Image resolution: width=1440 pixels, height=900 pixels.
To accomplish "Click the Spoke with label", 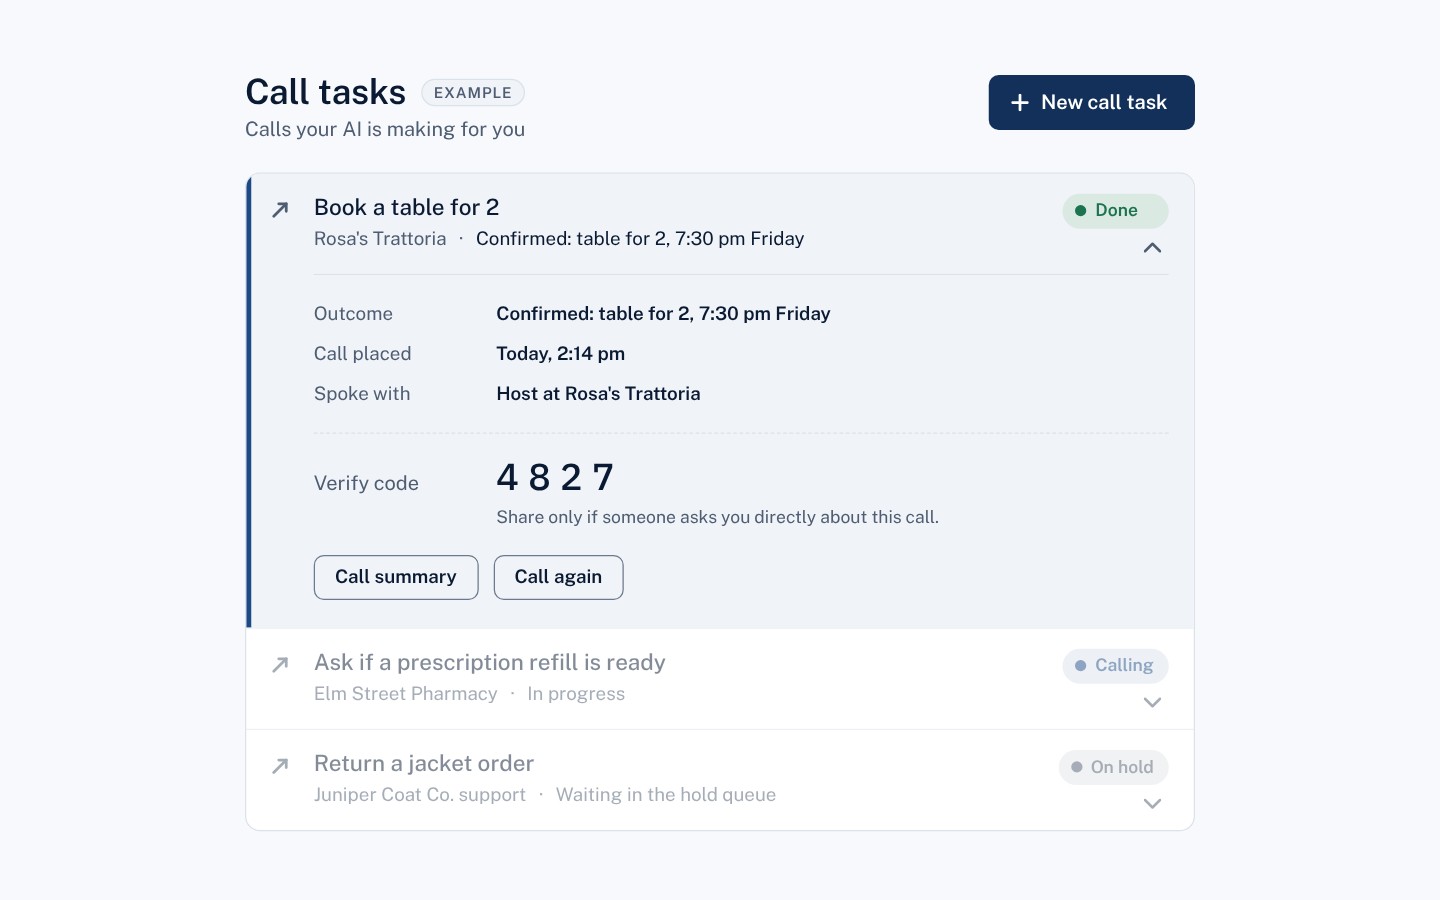I will (362, 393).
